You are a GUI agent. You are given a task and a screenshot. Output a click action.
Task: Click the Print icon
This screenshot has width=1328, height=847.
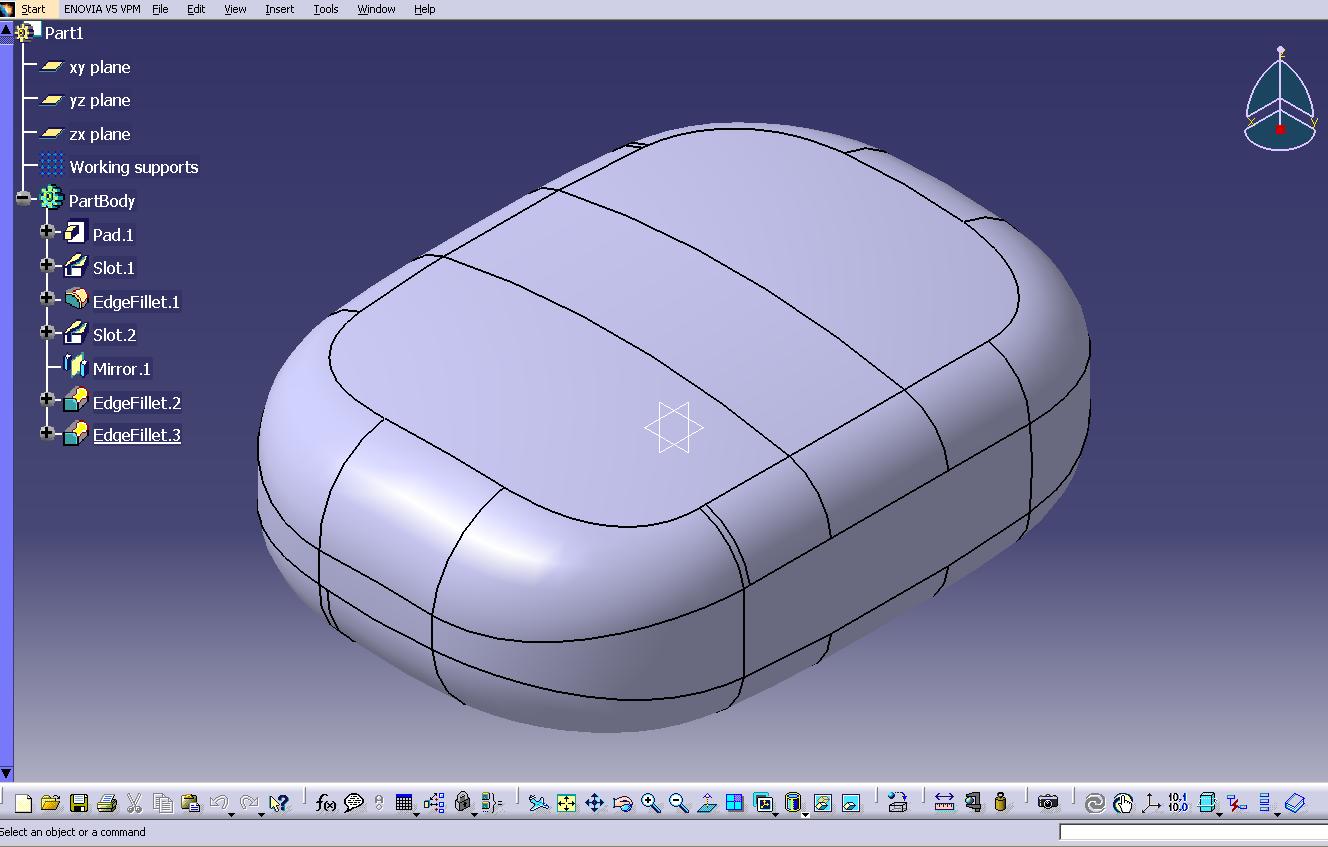107,803
